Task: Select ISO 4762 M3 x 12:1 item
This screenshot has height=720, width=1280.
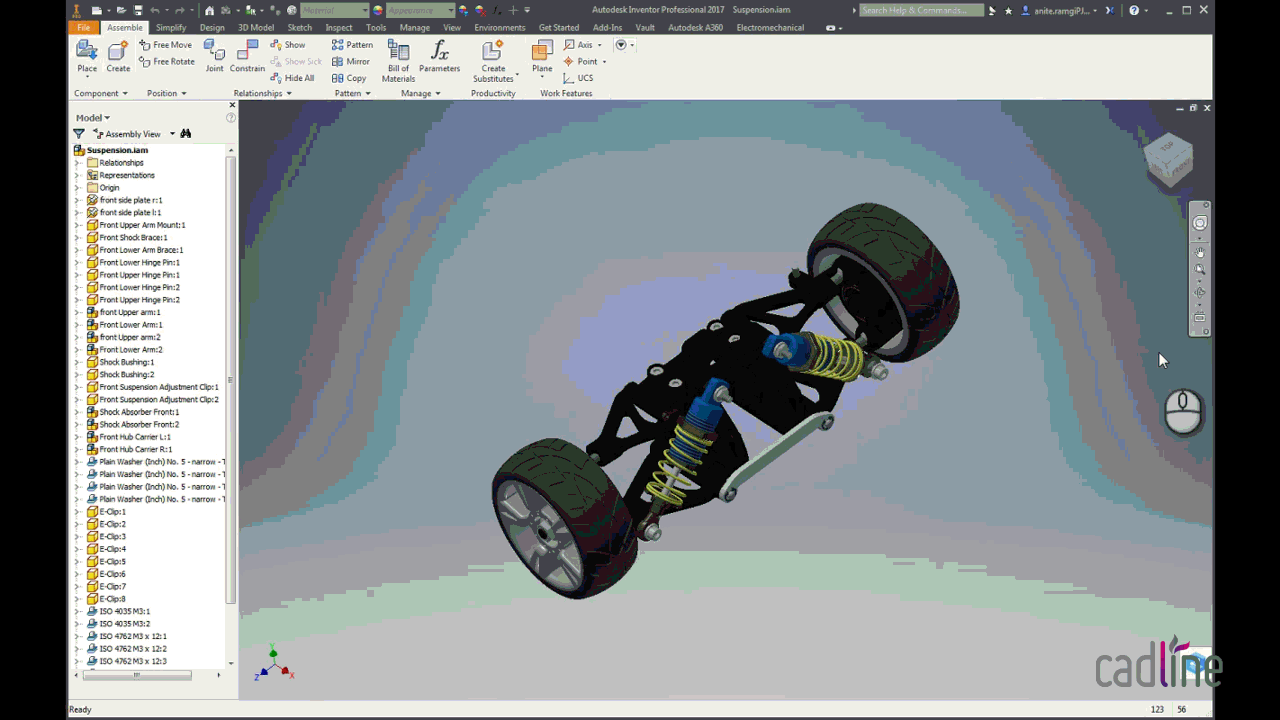Action: tap(133, 636)
